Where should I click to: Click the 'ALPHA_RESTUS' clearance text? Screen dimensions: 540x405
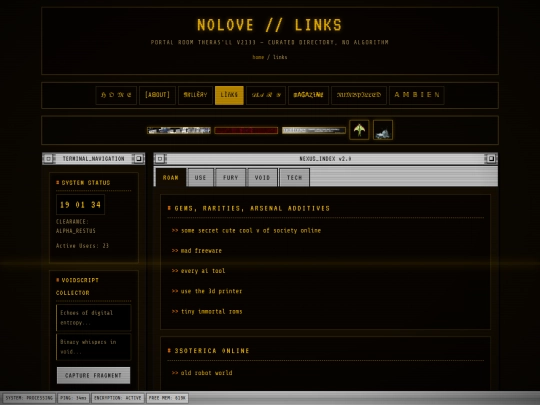click(x=76, y=231)
